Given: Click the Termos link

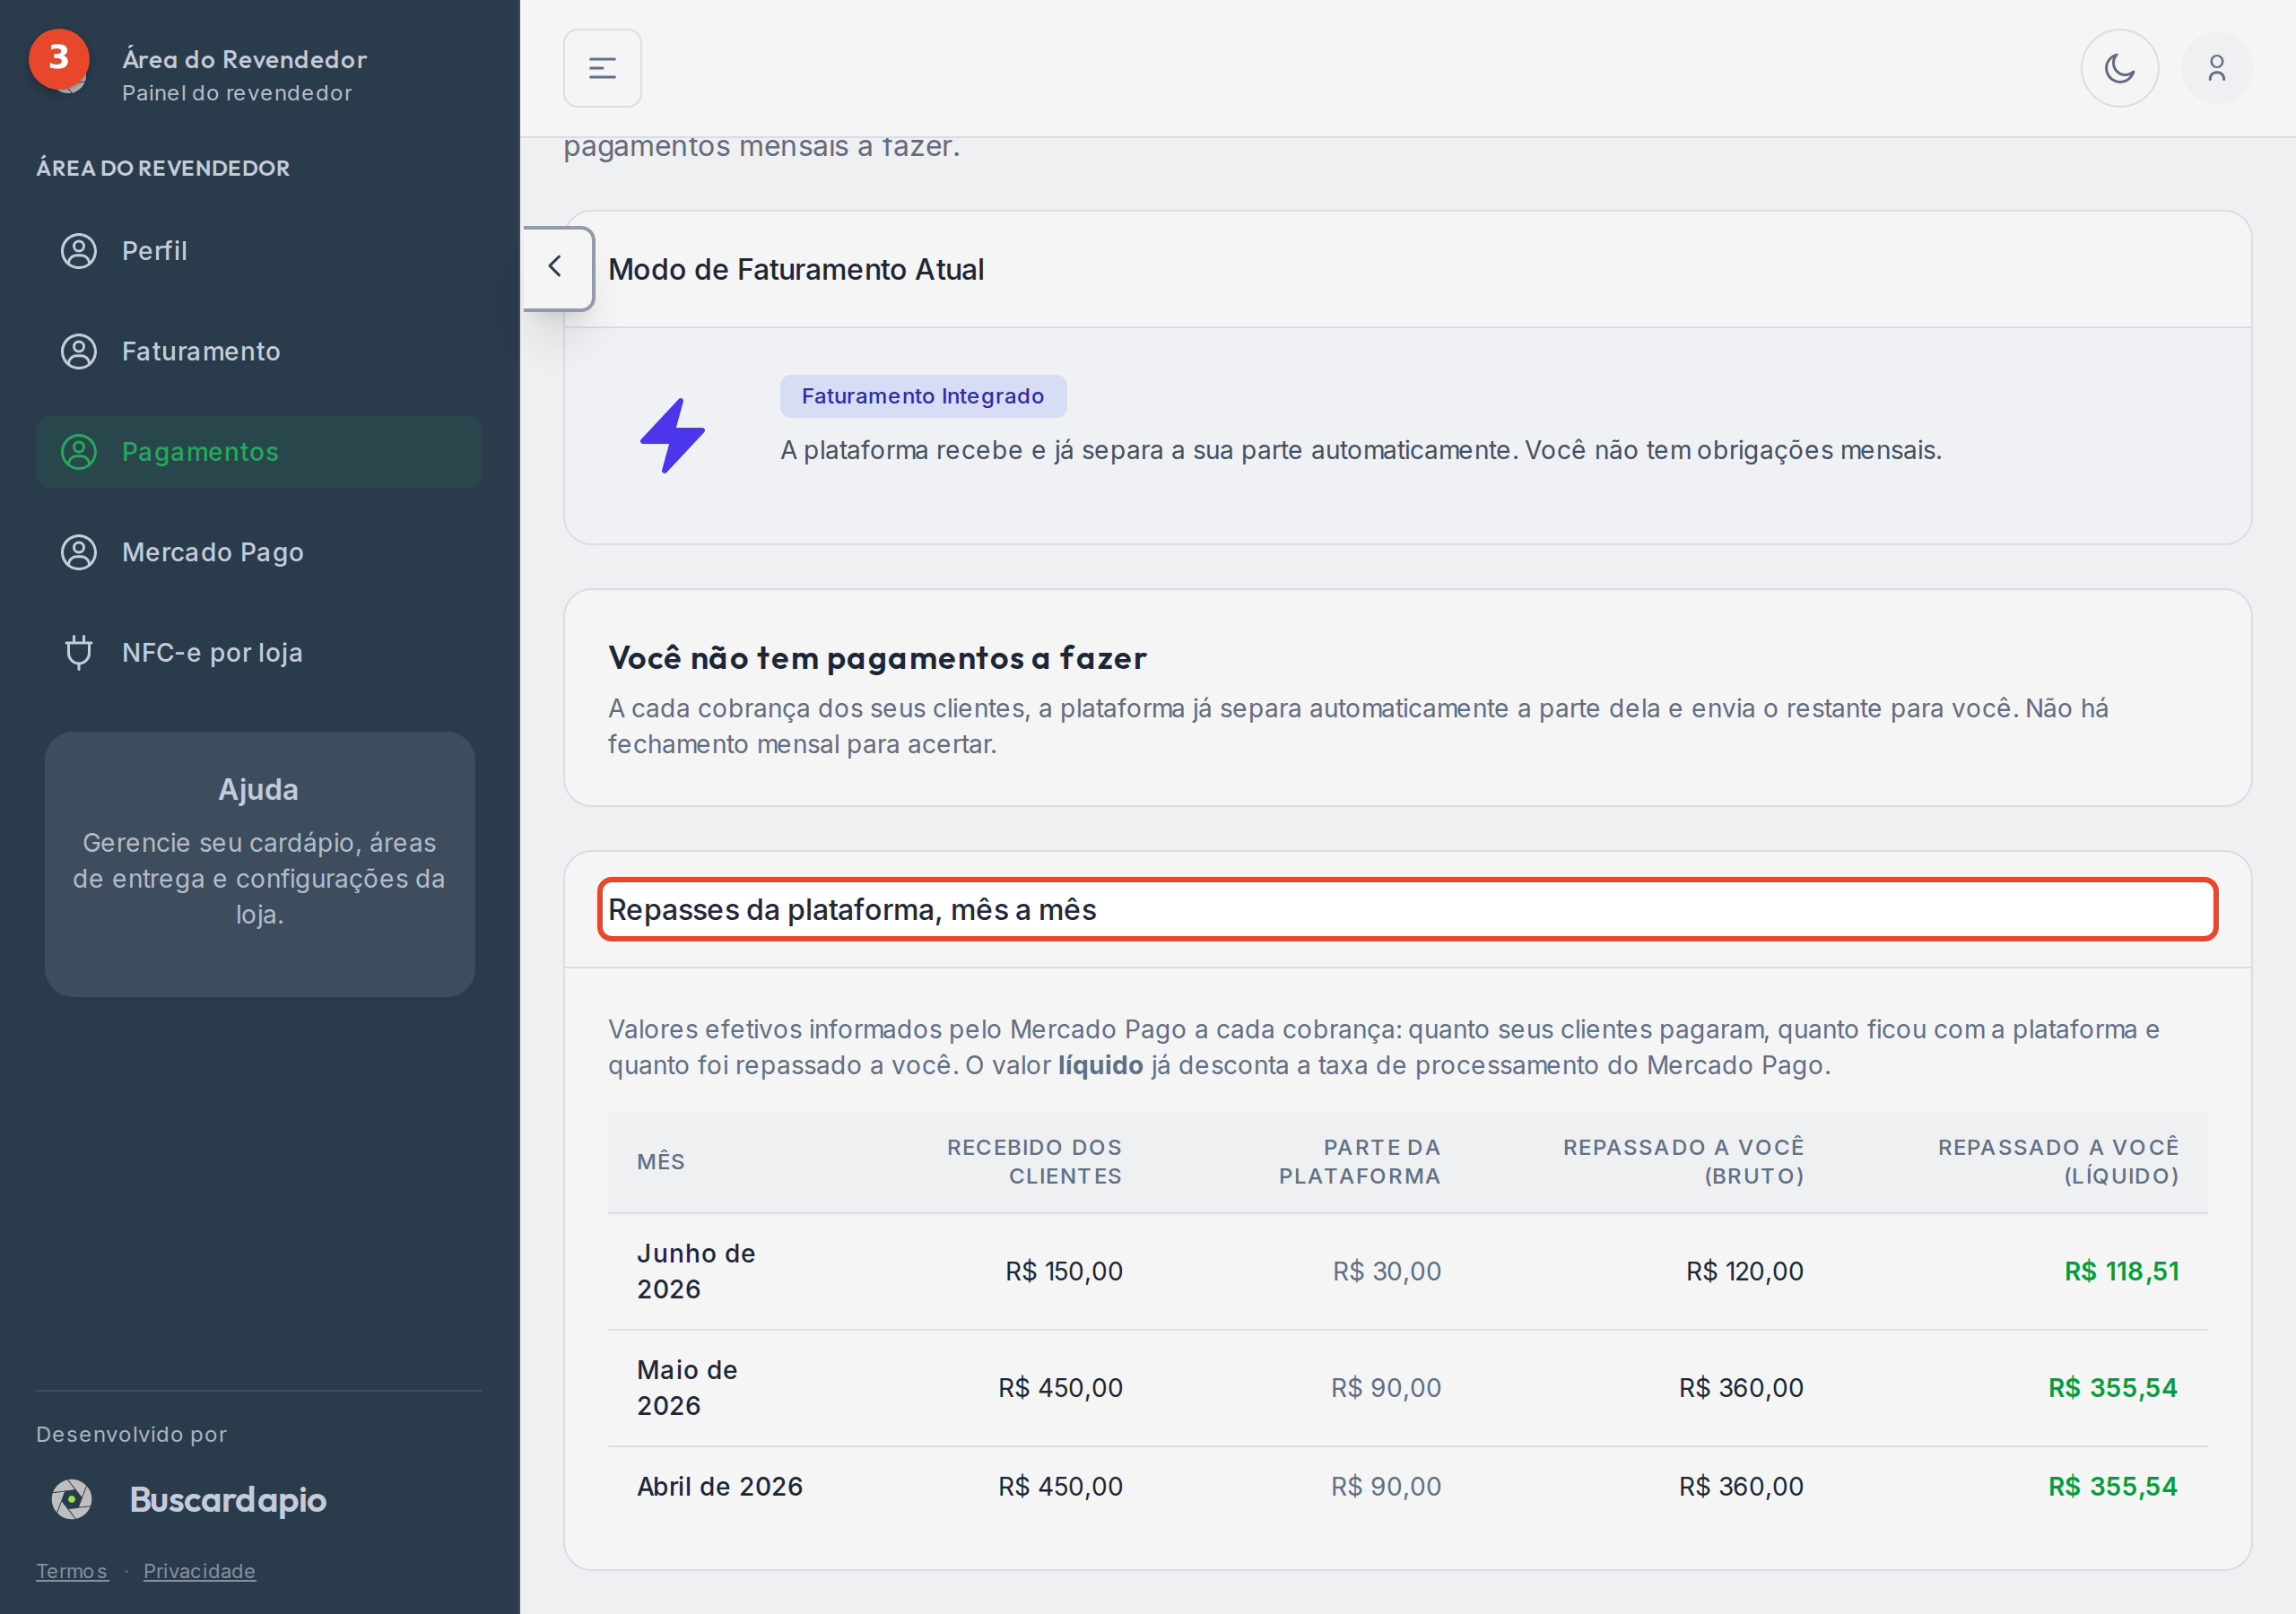Looking at the screenshot, I should point(72,1571).
